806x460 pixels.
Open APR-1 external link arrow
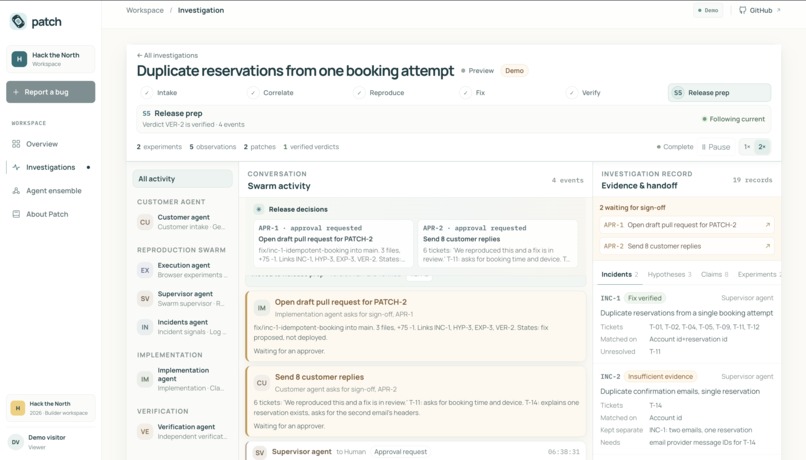(x=767, y=225)
